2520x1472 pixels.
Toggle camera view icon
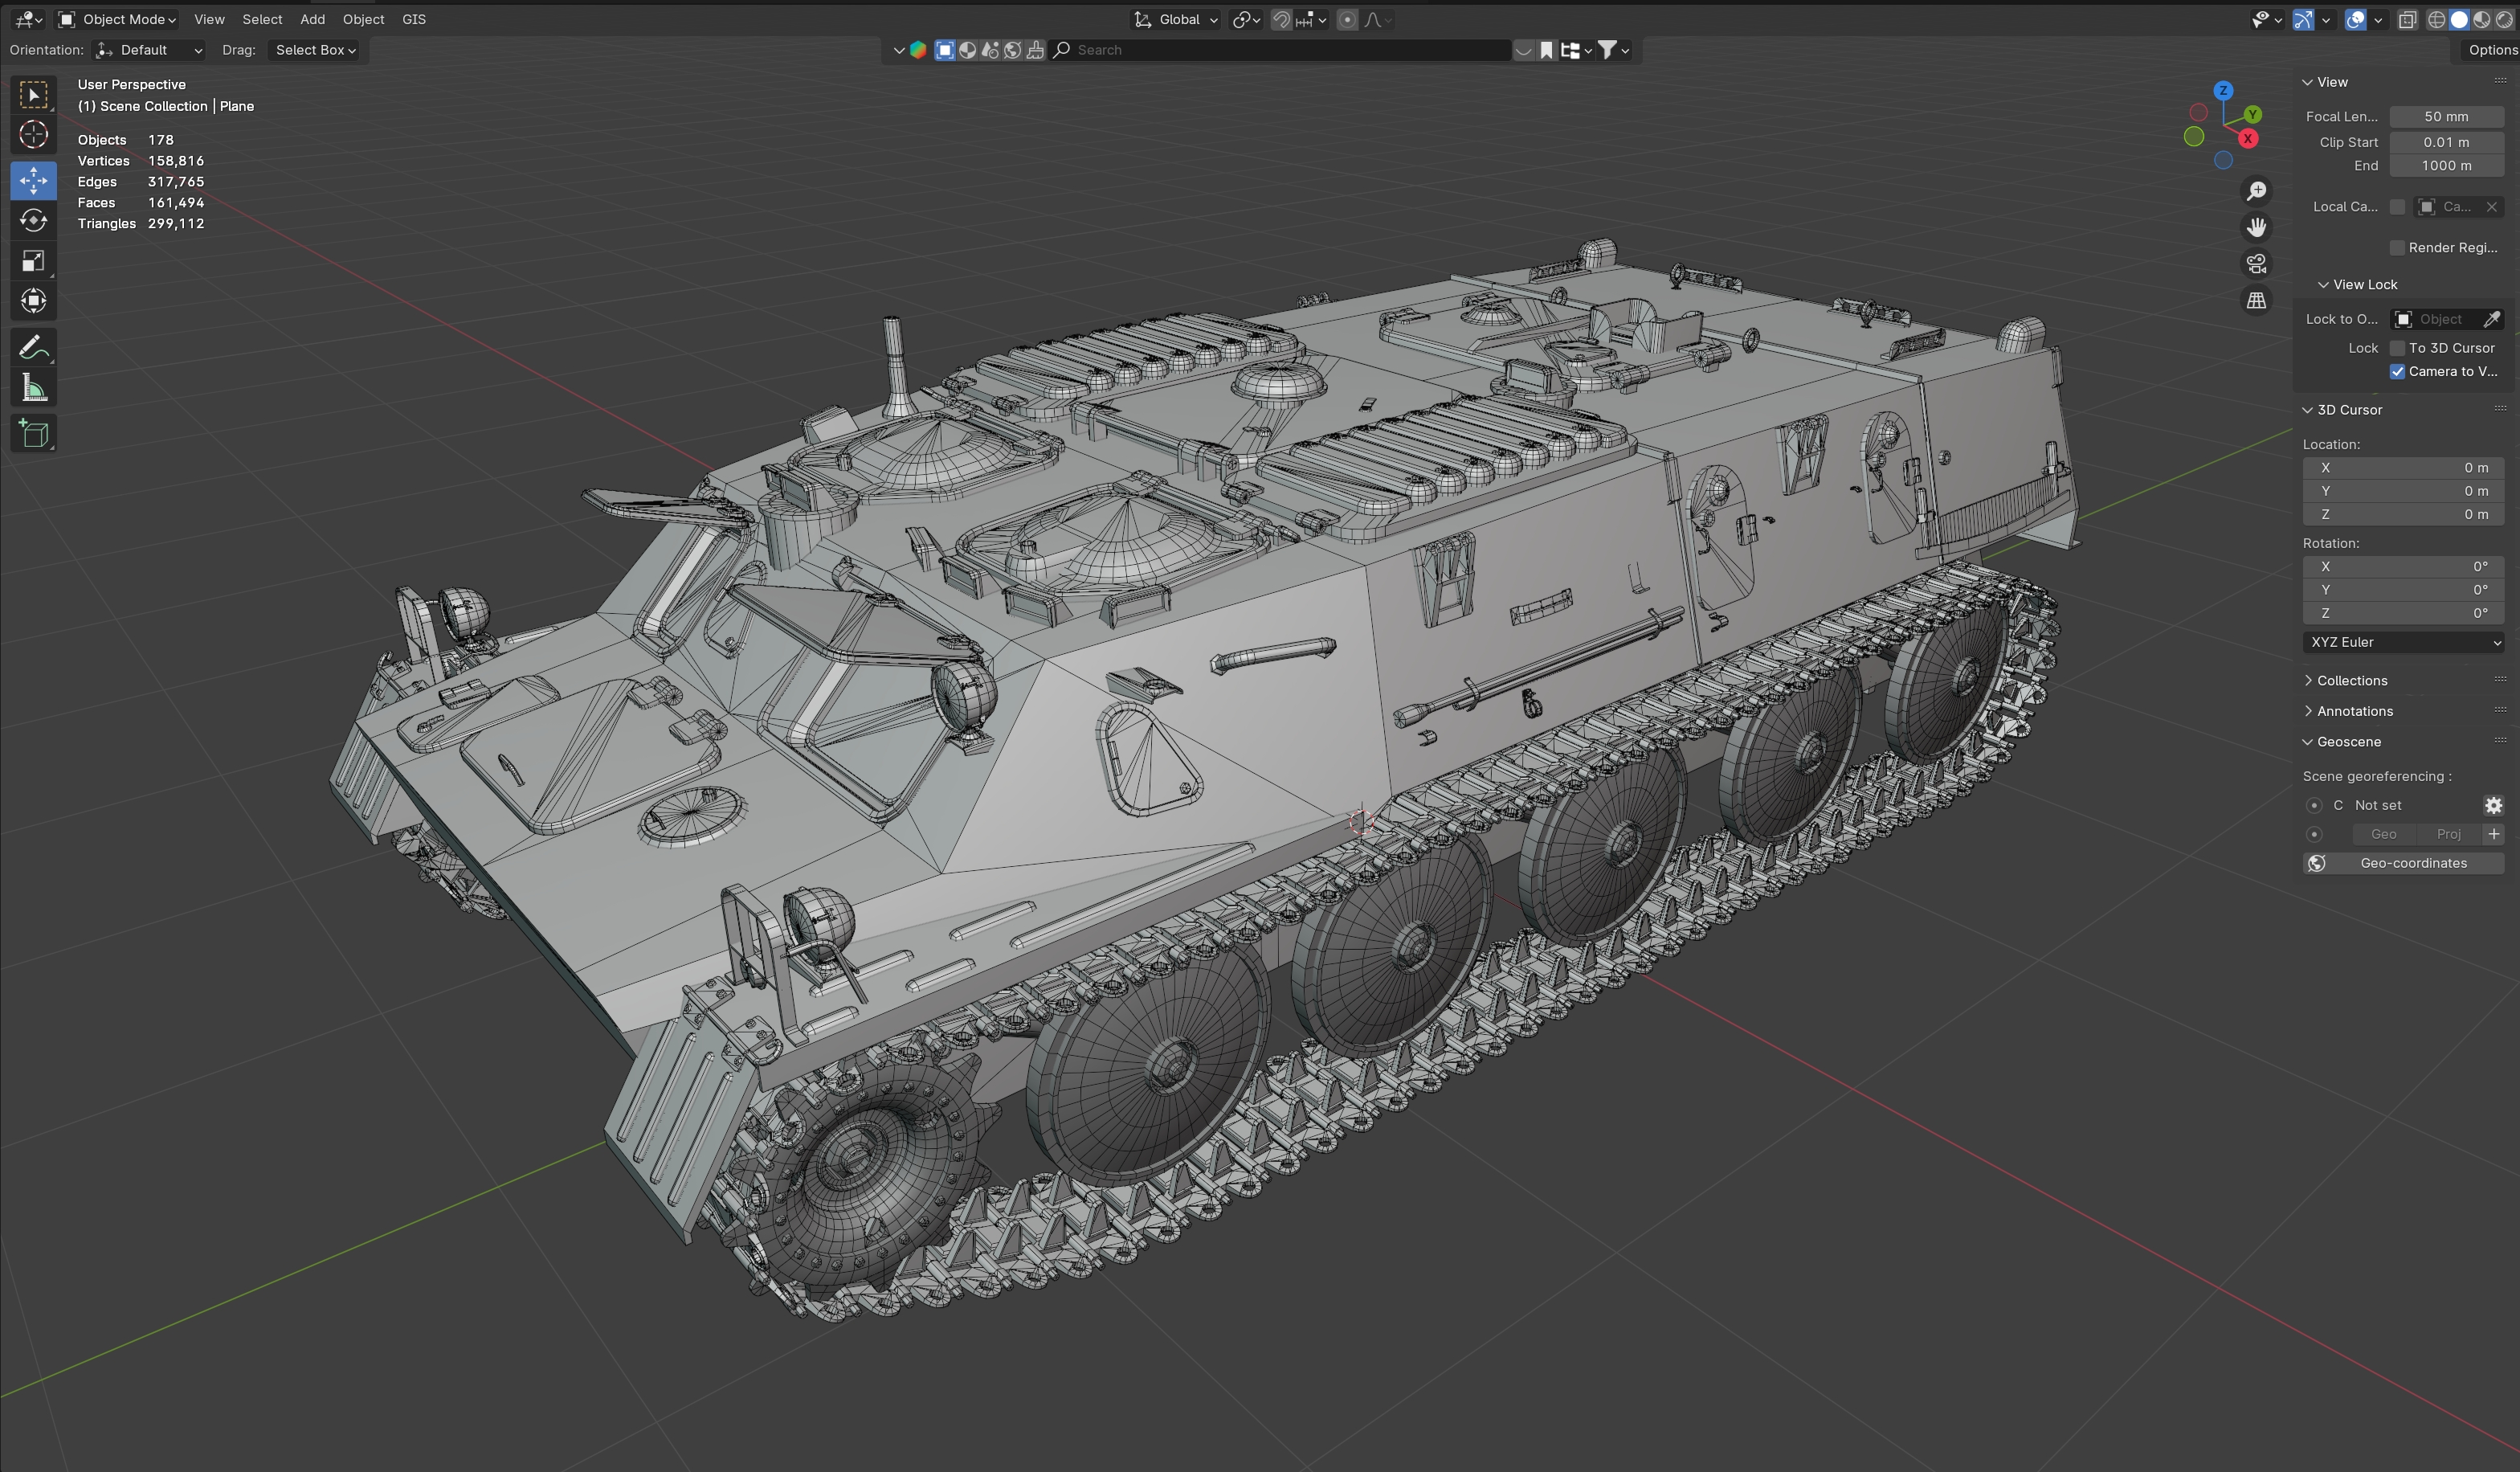(2256, 264)
